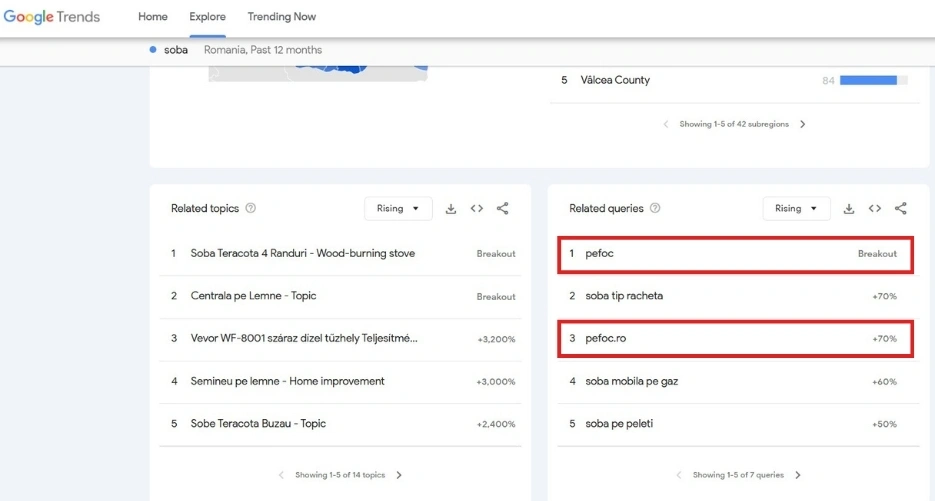Select the Explore tab

[207, 17]
